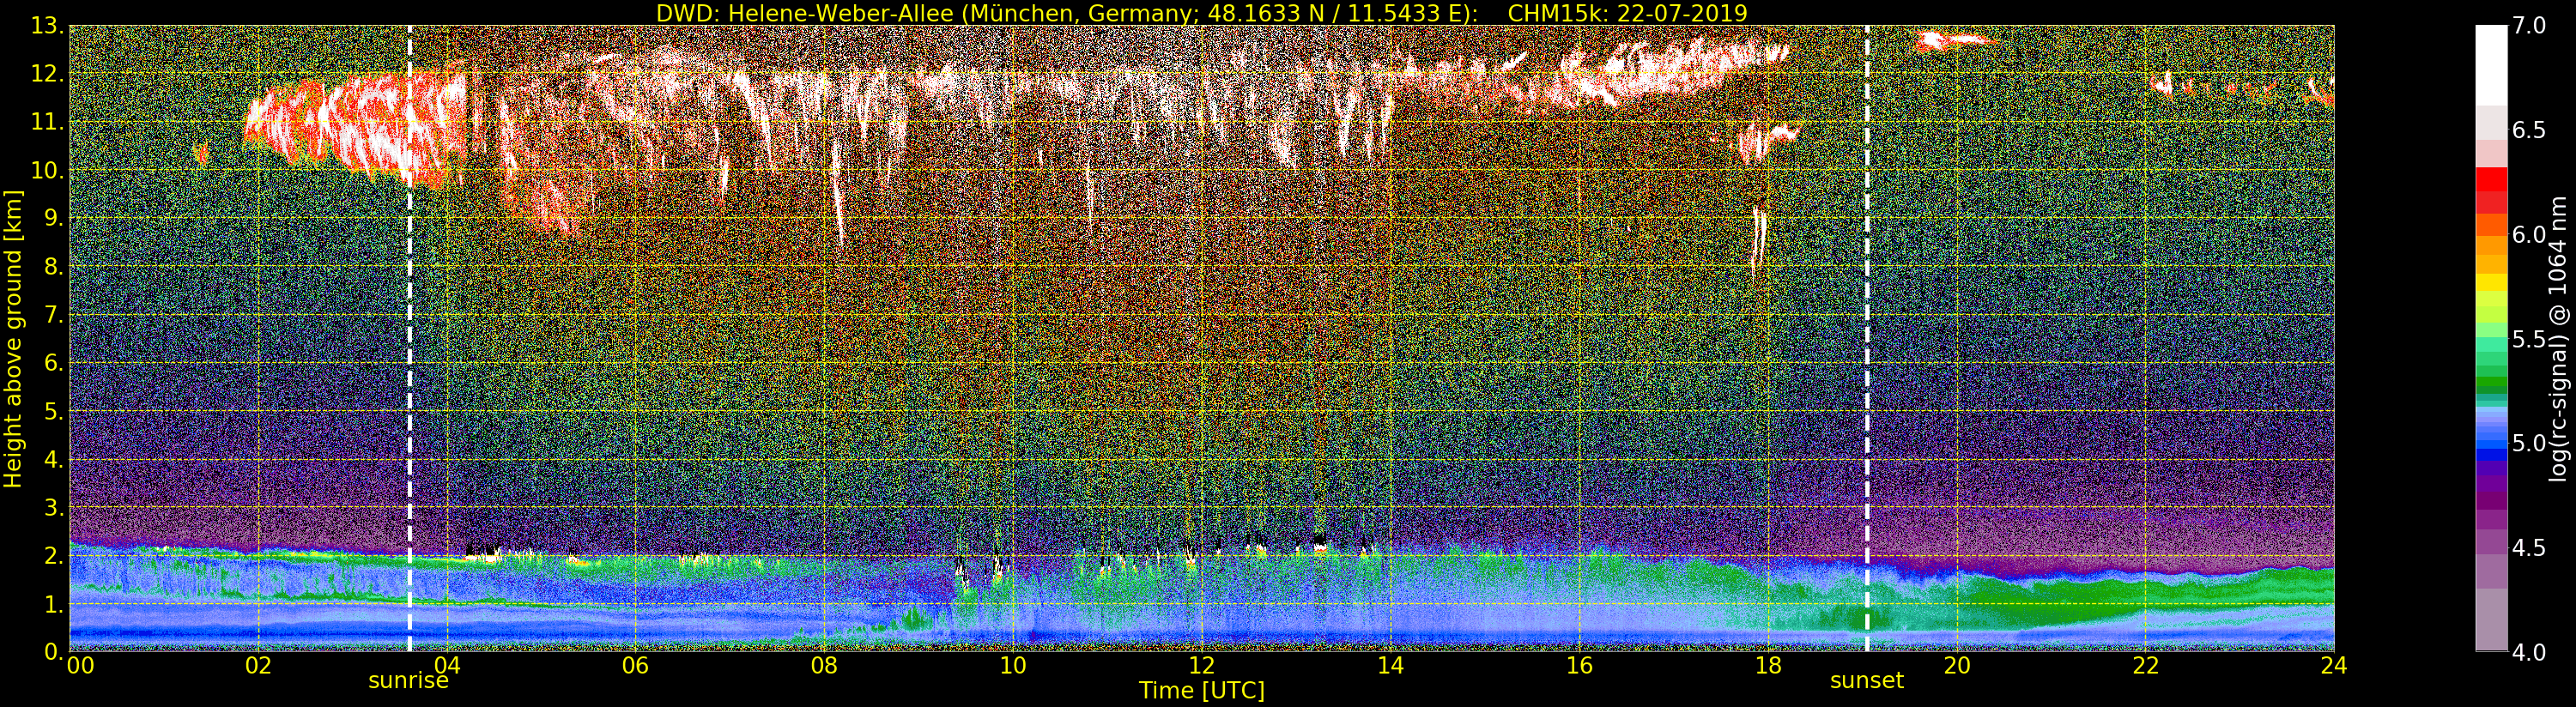This screenshot has height=707, width=2576.
Task: Click the colorbar value '6.0'
Action: (x=2529, y=234)
